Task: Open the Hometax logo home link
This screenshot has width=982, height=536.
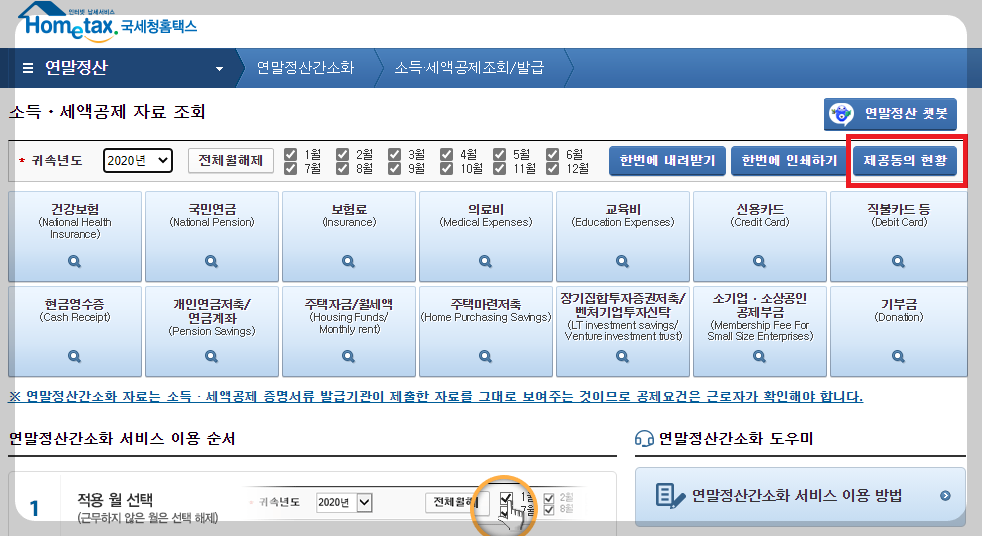Action: coord(108,24)
